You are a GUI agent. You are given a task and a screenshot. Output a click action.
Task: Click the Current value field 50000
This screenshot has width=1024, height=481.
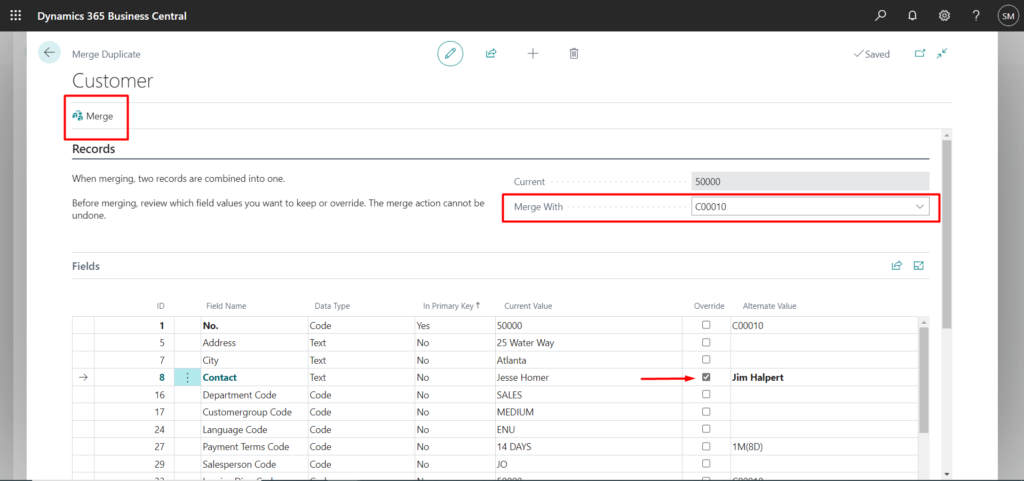coord(810,181)
